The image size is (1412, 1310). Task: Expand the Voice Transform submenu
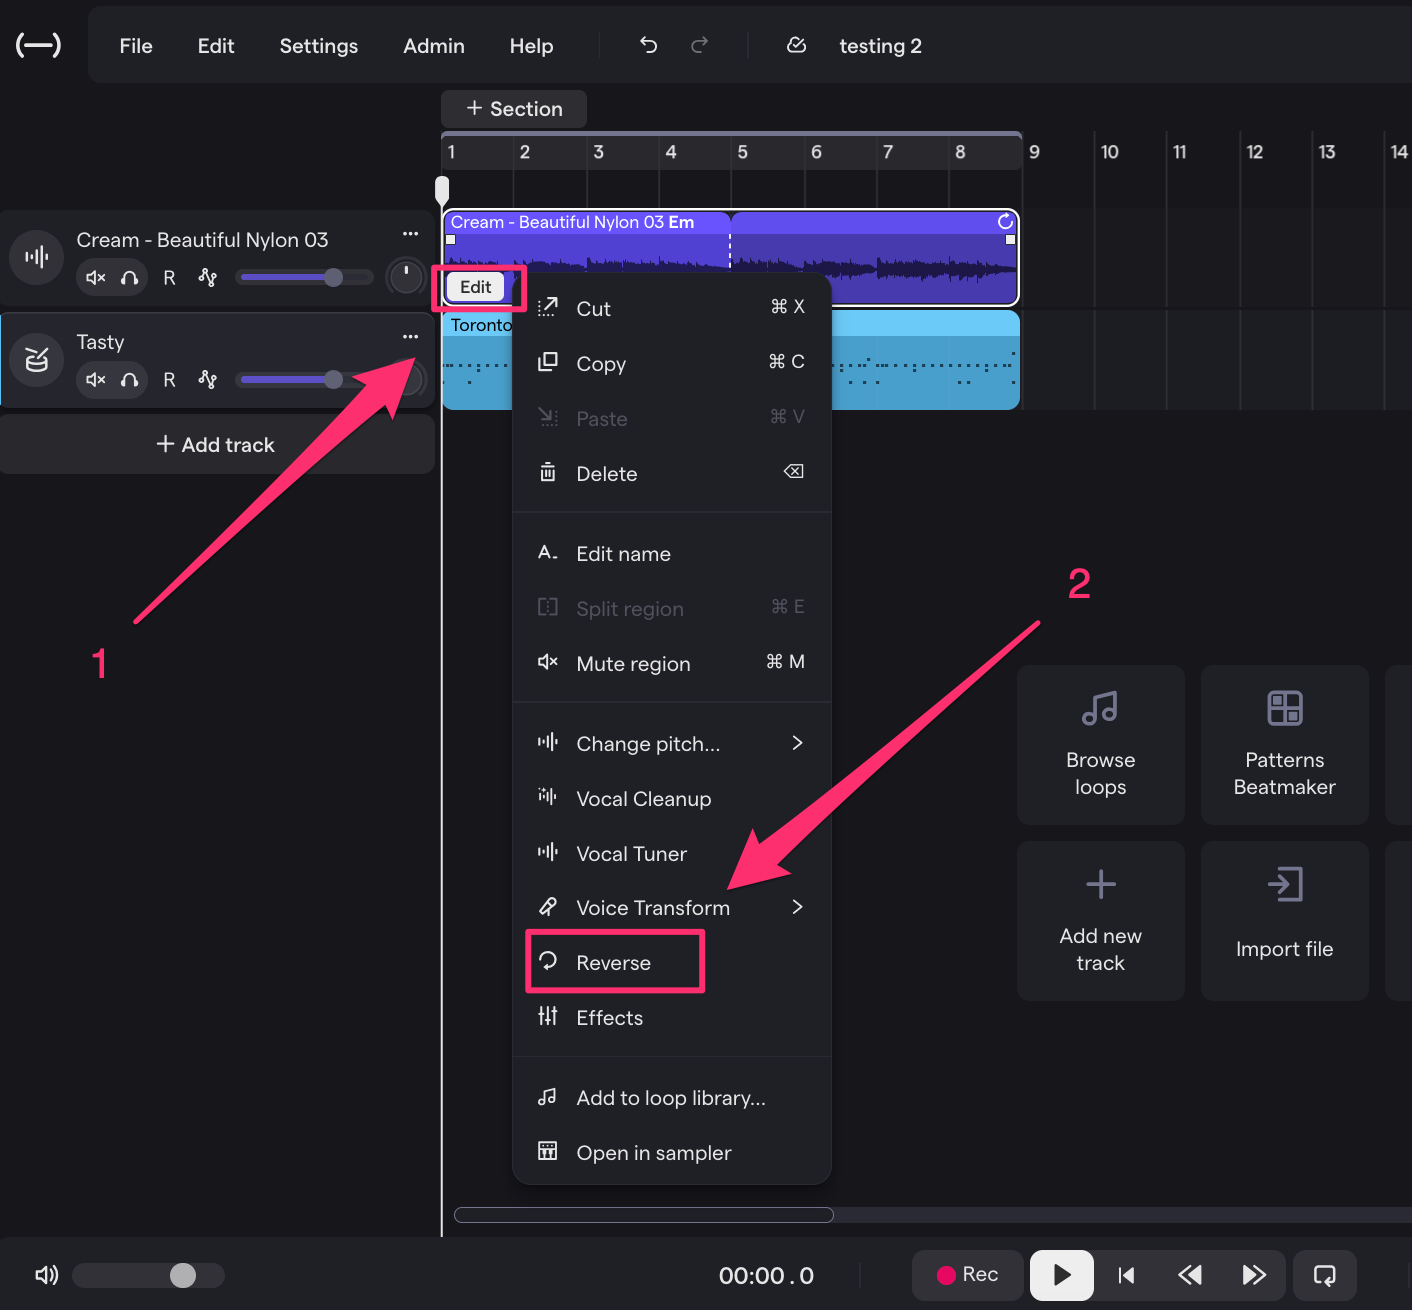click(797, 907)
